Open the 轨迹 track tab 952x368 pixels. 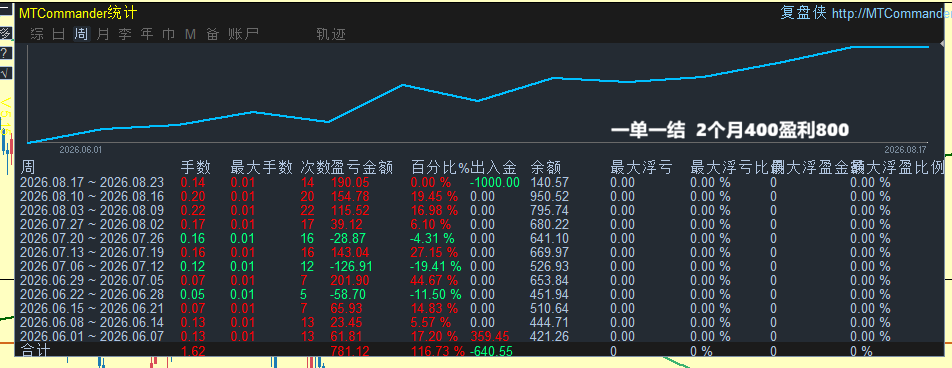click(x=331, y=35)
